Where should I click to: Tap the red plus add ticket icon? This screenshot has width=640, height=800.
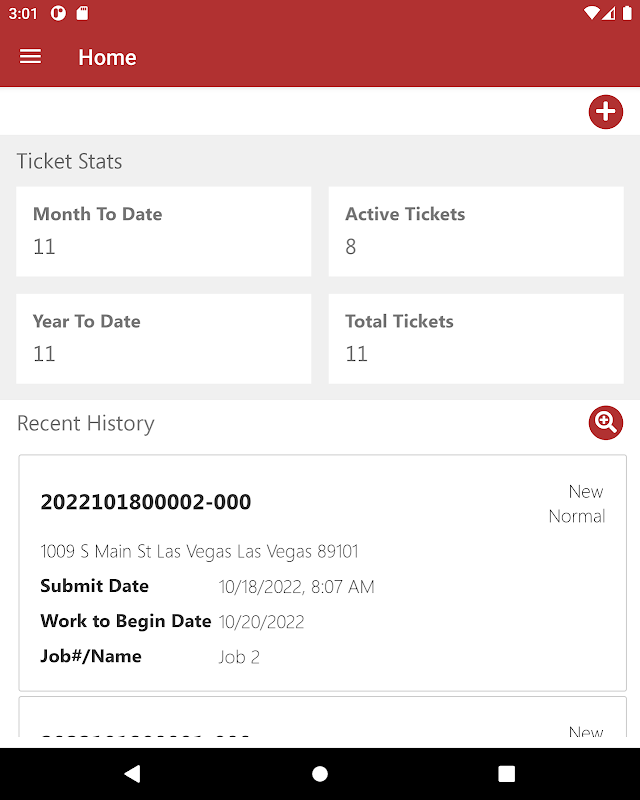point(605,112)
